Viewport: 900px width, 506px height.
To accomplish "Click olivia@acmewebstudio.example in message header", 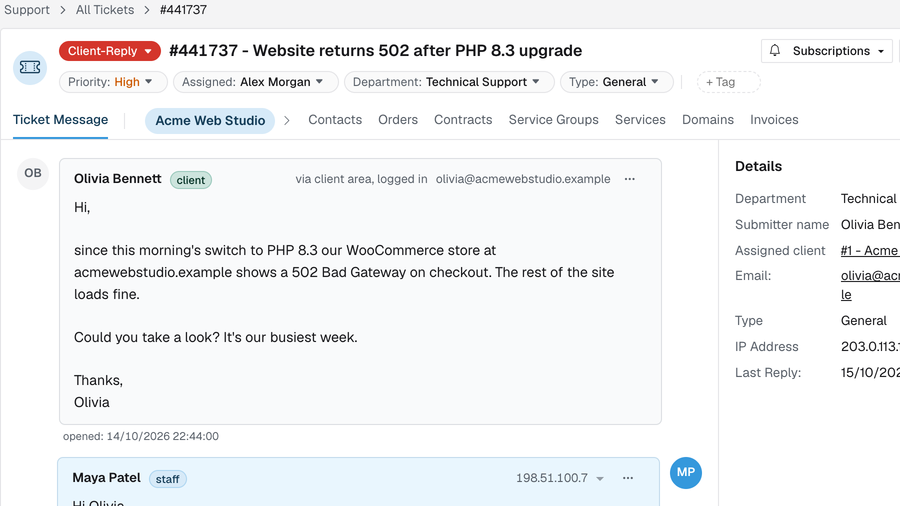I will pyautogui.click(x=523, y=179).
